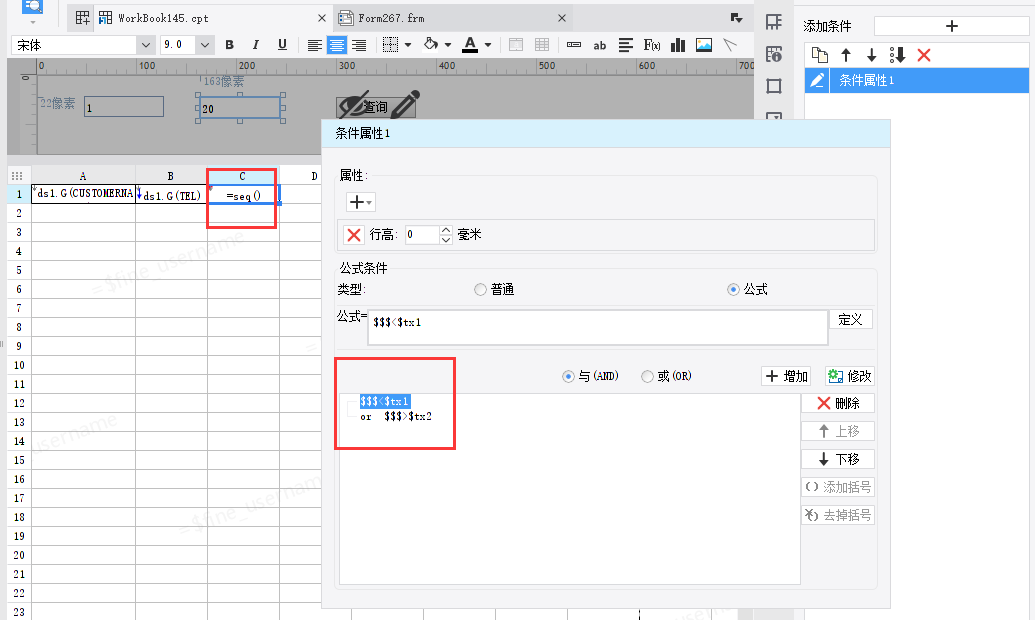The width and height of the screenshot is (1035, 620).
Task: Select the 条件属性1 list item
Action: pos(917,80)
